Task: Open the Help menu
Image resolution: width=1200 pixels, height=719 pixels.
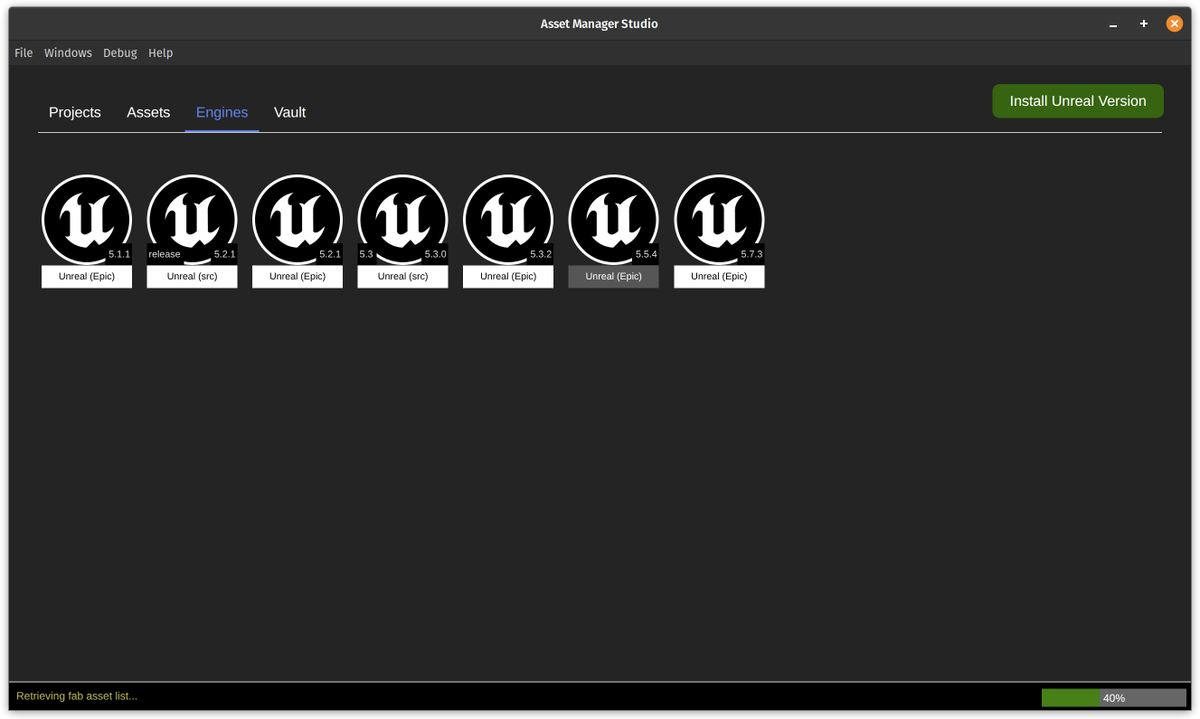Action: pos(160,53)
